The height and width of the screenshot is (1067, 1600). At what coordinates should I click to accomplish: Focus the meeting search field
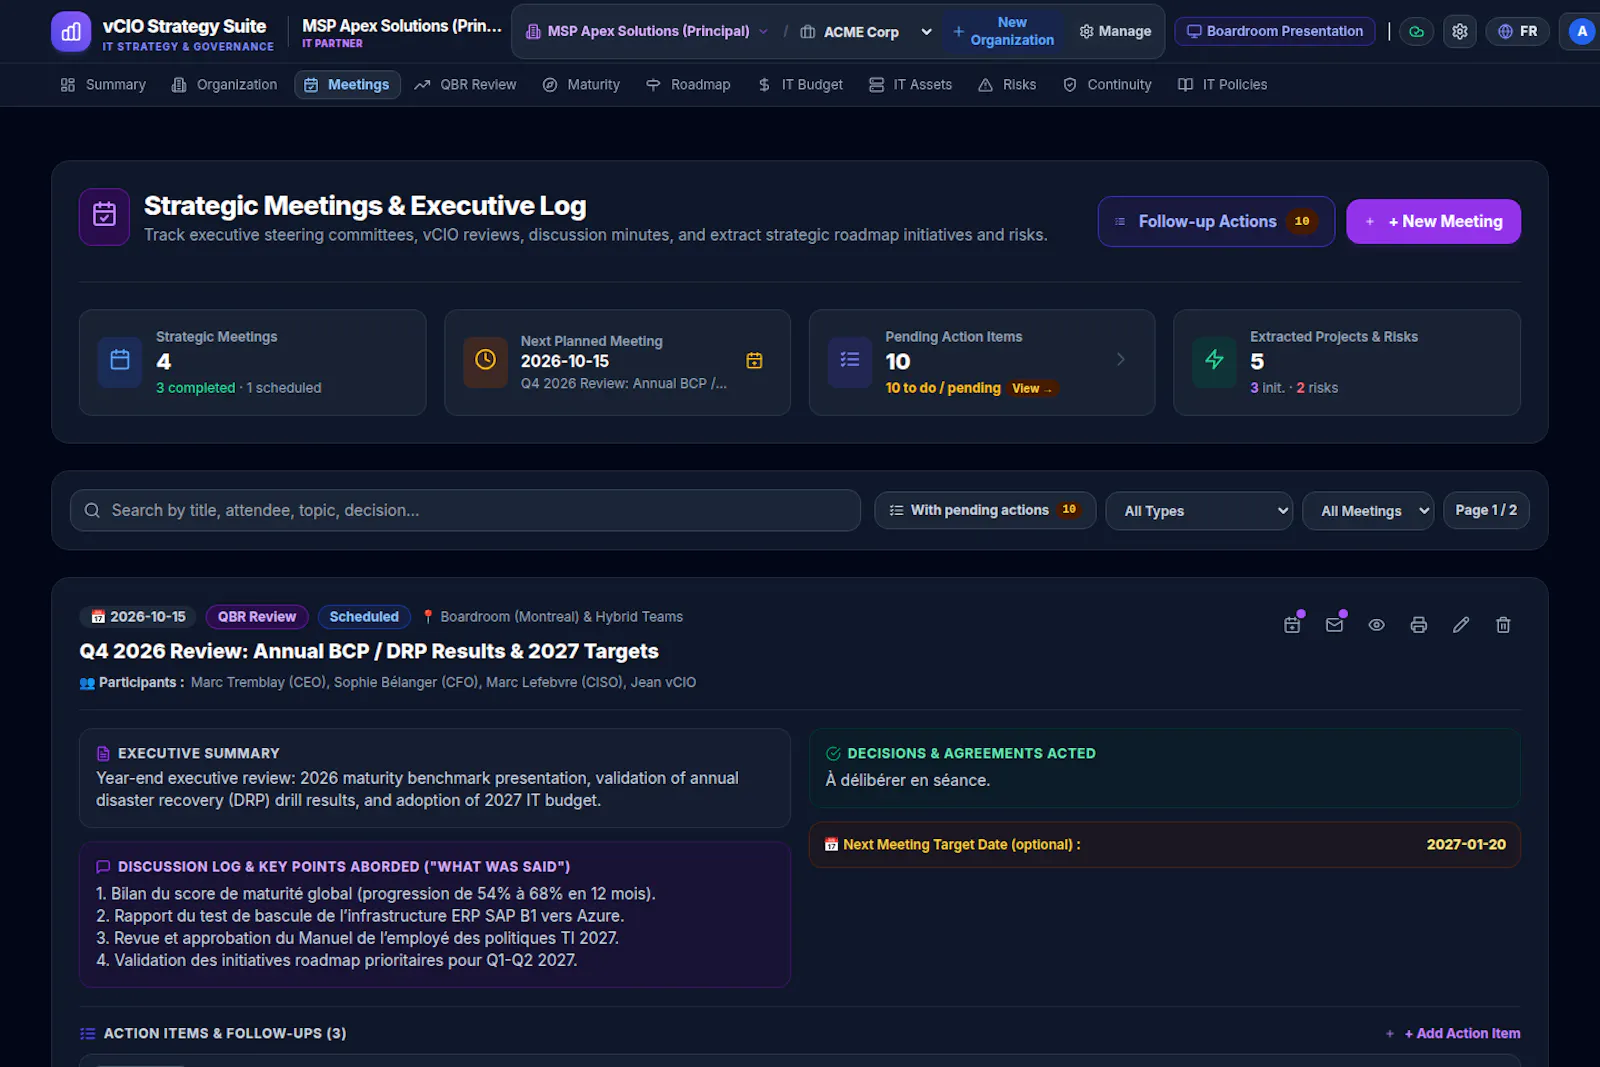pos(465,510)
